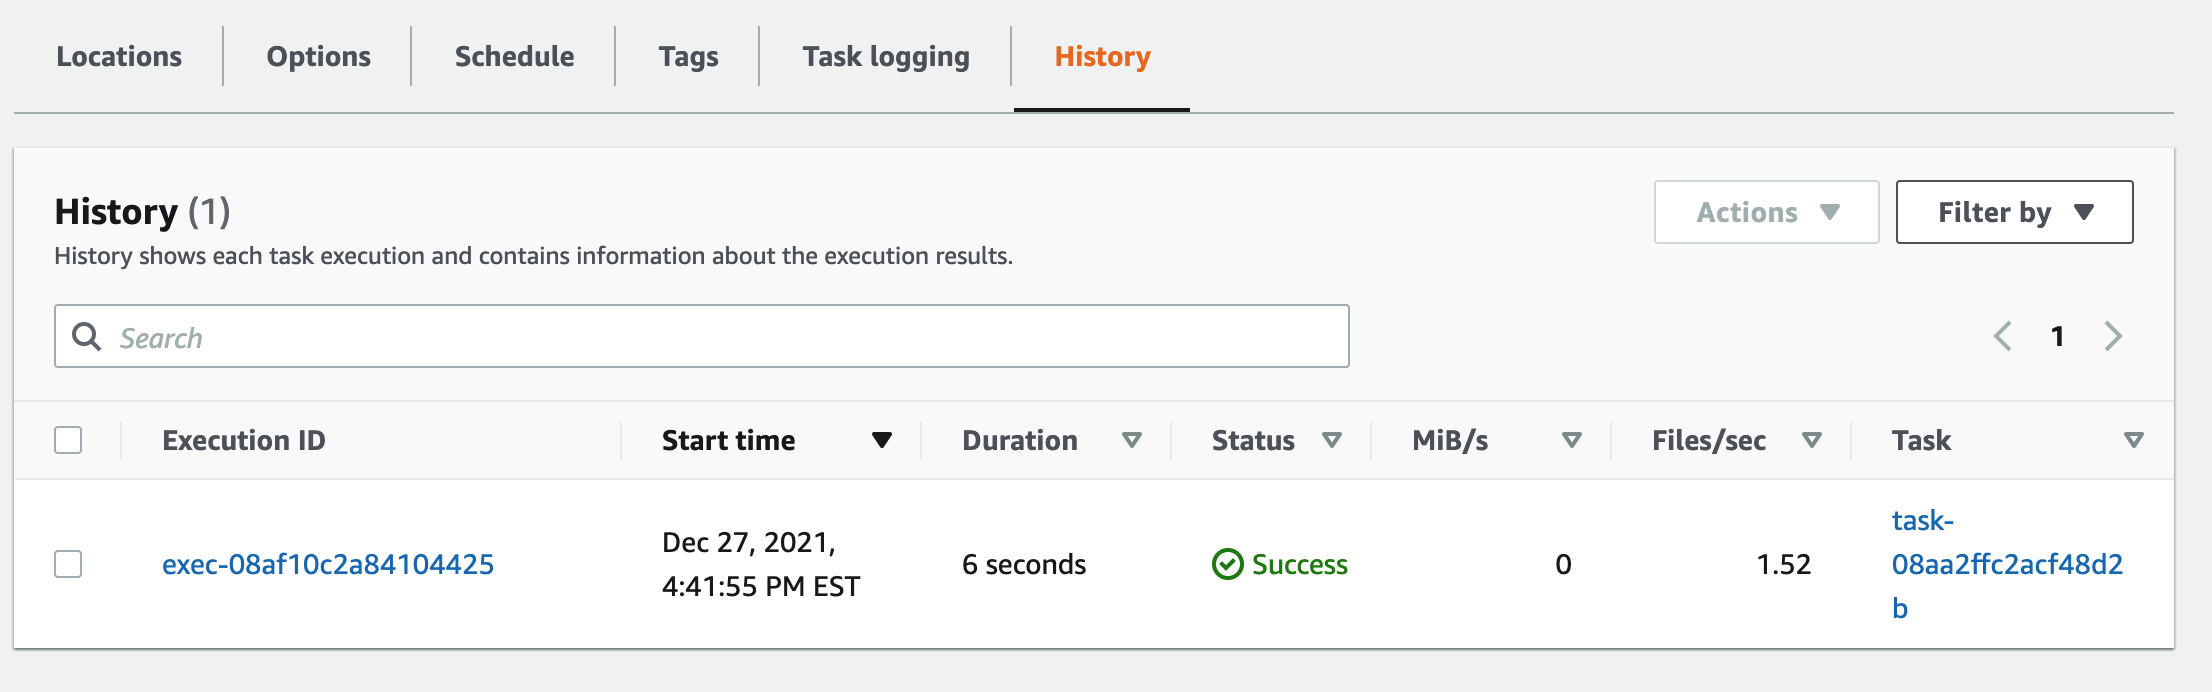Click the search magnifier icon
Screen dimensions: 2212x692
[x=87, y=336]
